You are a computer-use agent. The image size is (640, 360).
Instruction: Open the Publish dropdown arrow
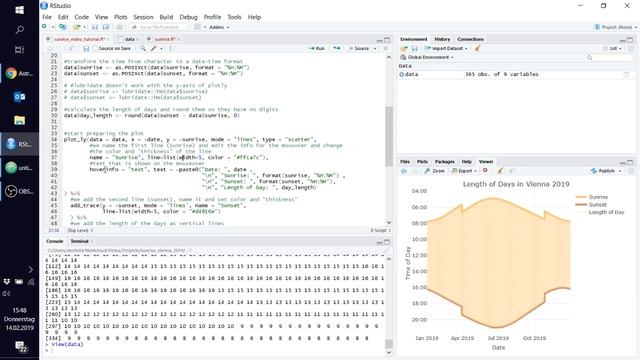[620, 171]
